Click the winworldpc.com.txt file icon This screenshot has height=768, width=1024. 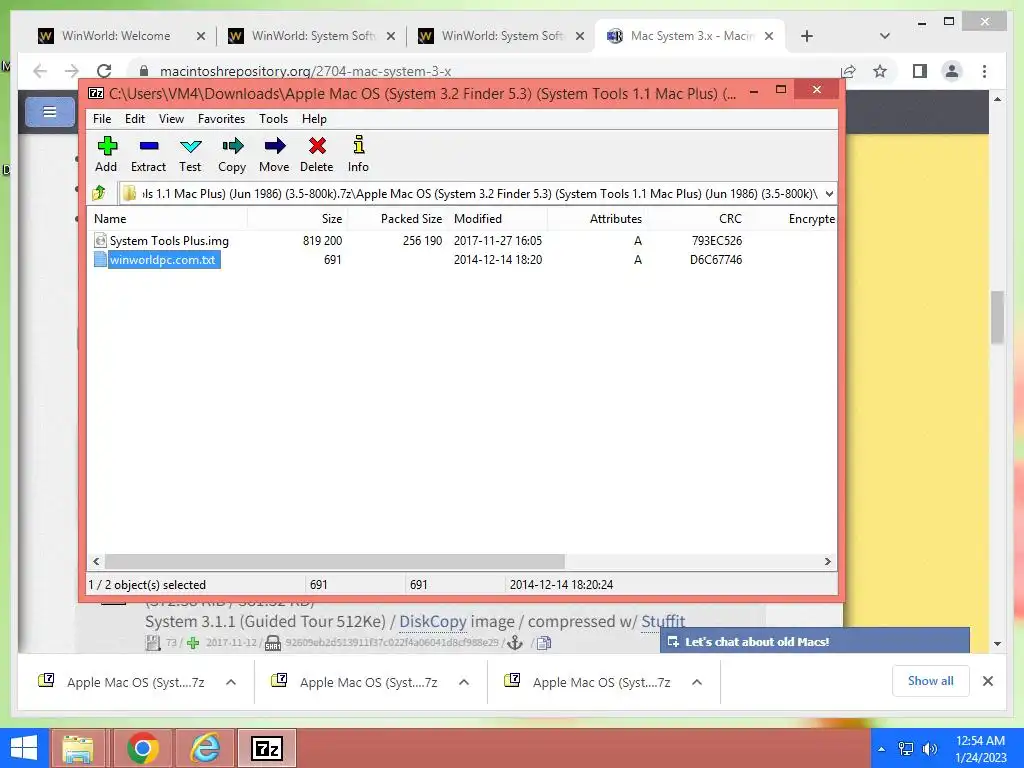click(100, 259)
